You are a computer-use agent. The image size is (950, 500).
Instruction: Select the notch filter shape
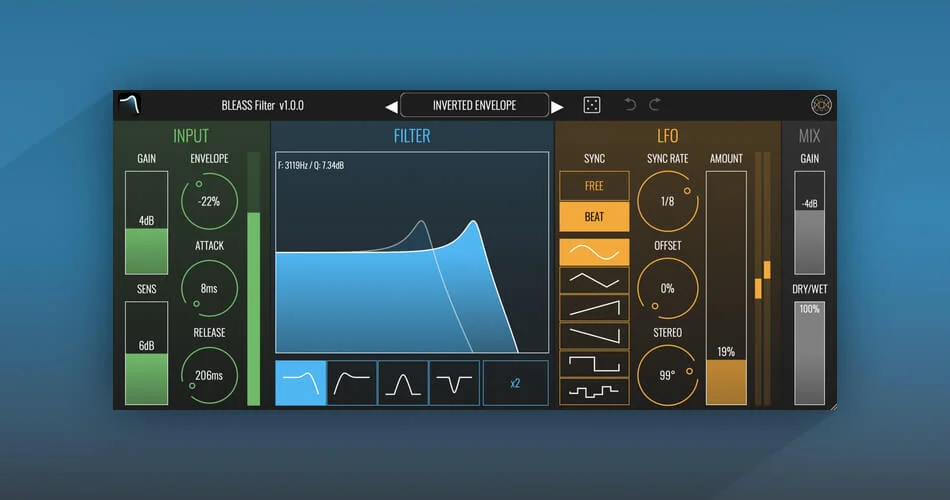coord(454,383)
